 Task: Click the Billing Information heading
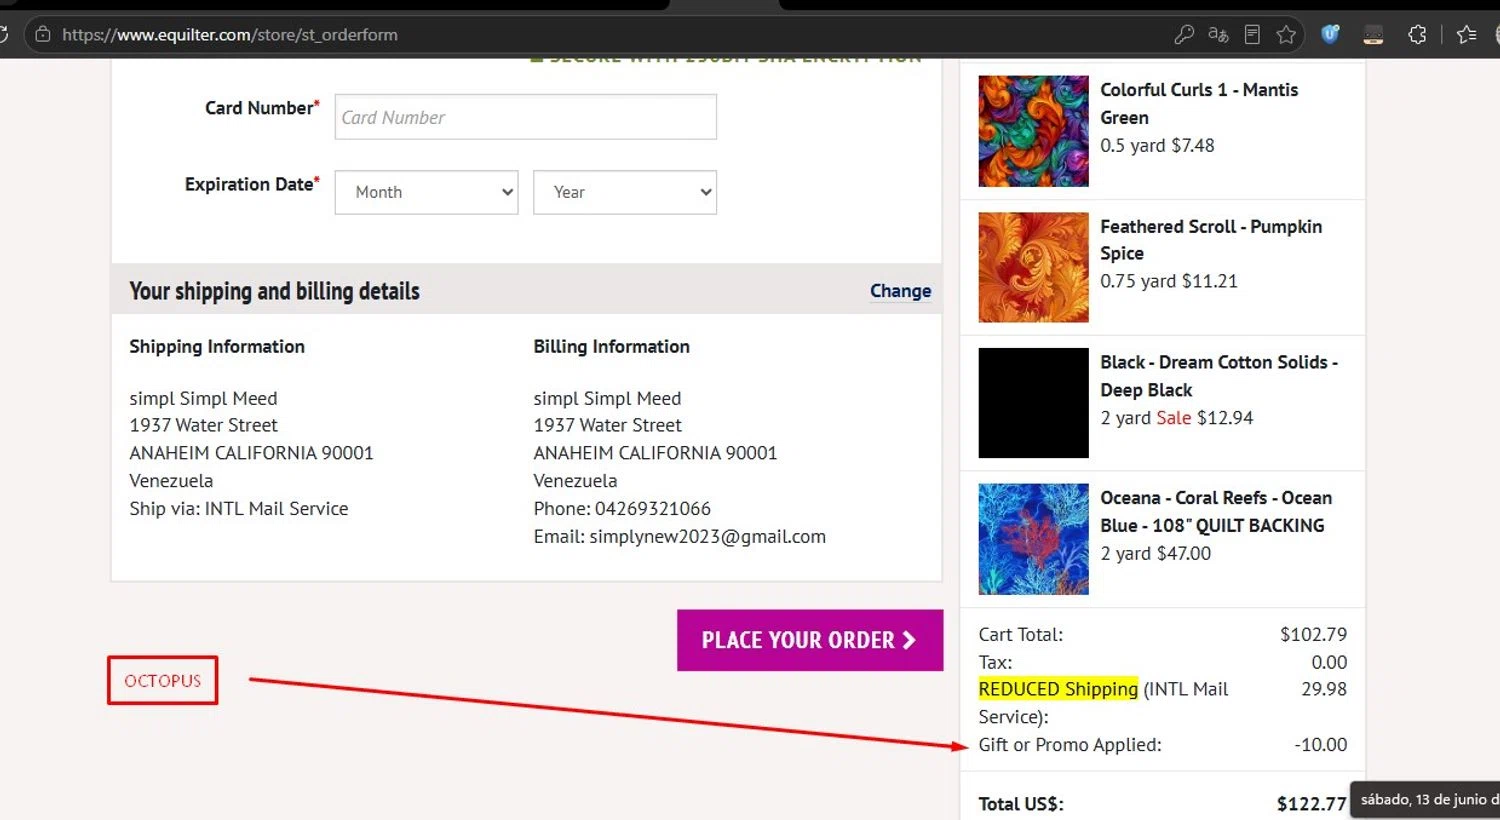611,347
